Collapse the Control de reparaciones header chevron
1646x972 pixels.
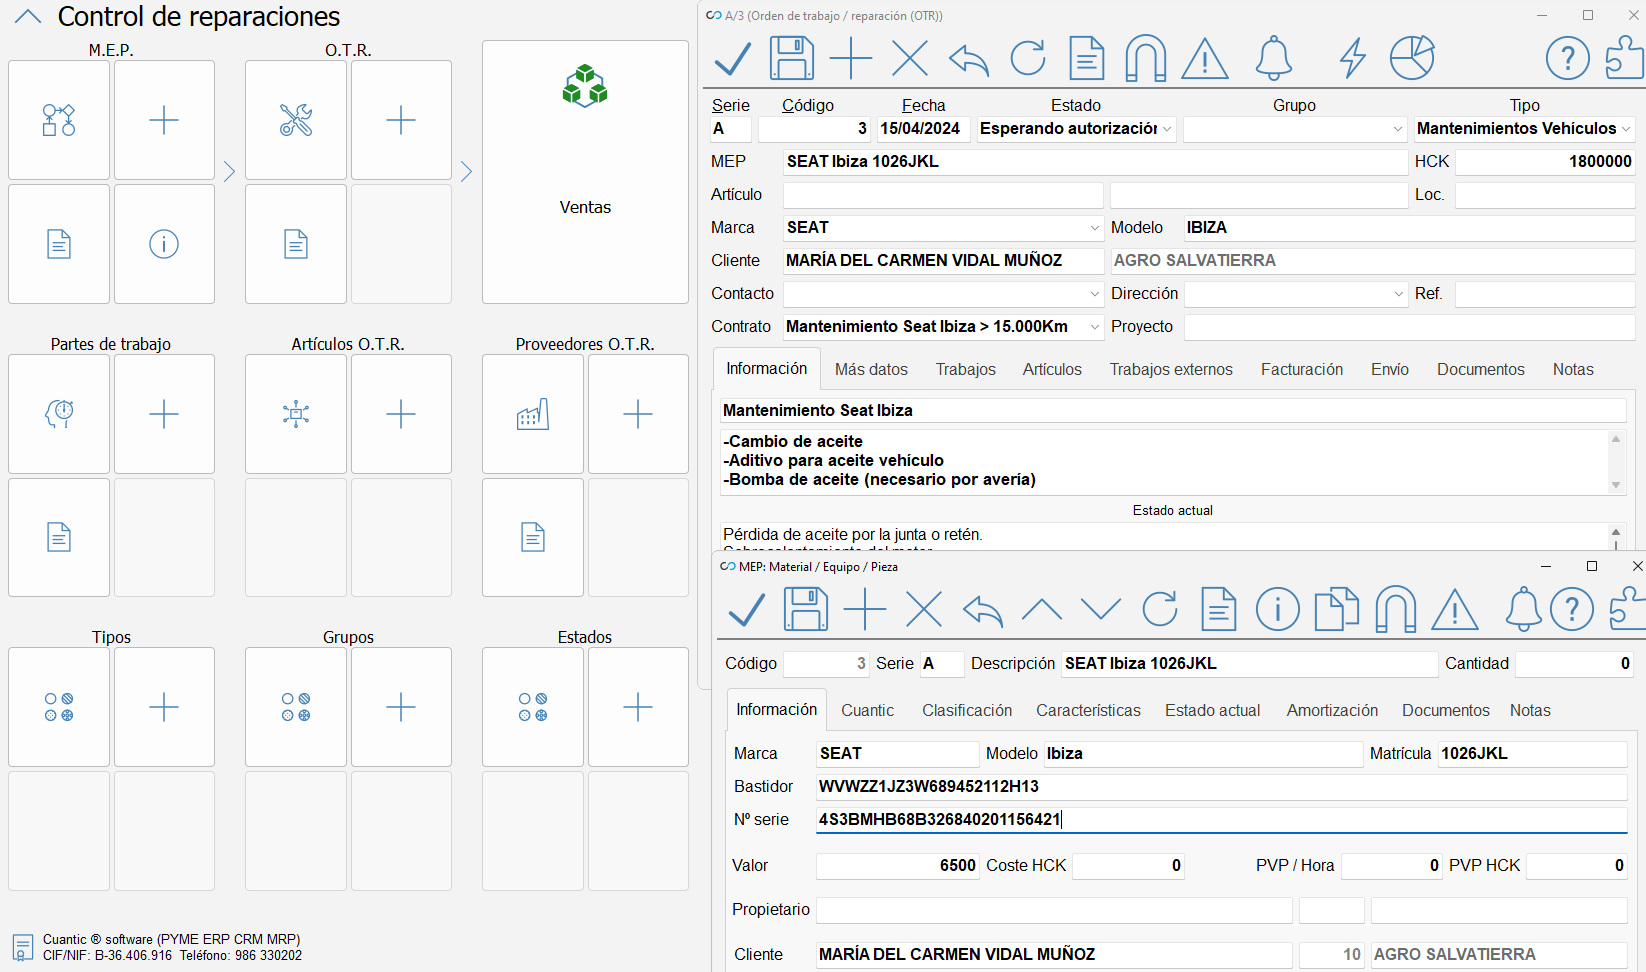(28, 17)
